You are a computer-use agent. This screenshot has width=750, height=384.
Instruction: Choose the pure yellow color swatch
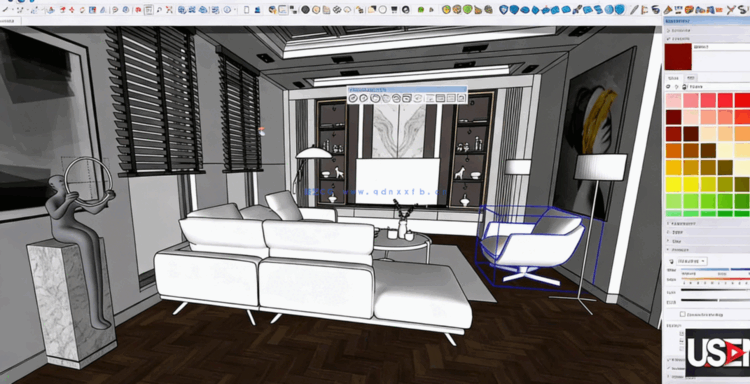pos(673,184)
